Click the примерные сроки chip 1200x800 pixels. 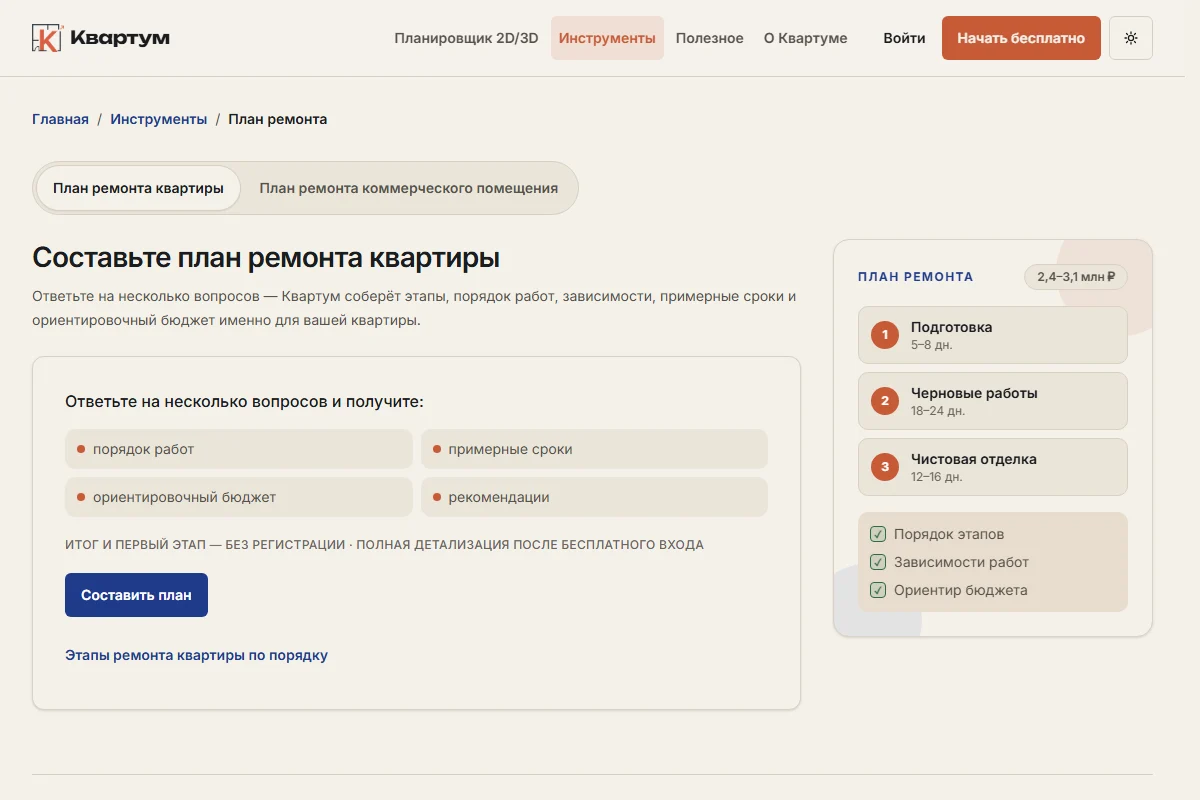point(594,449)
